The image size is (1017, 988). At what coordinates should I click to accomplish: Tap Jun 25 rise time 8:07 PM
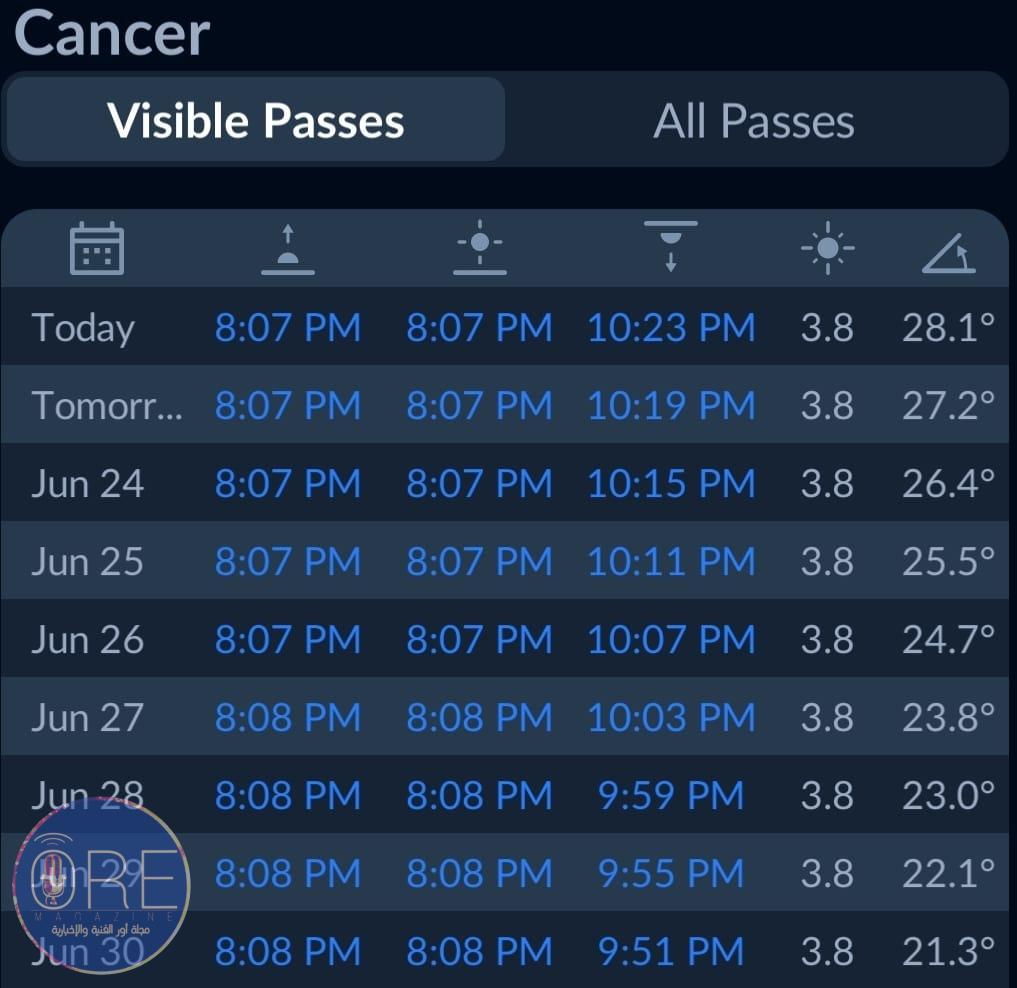click(288, 562)
